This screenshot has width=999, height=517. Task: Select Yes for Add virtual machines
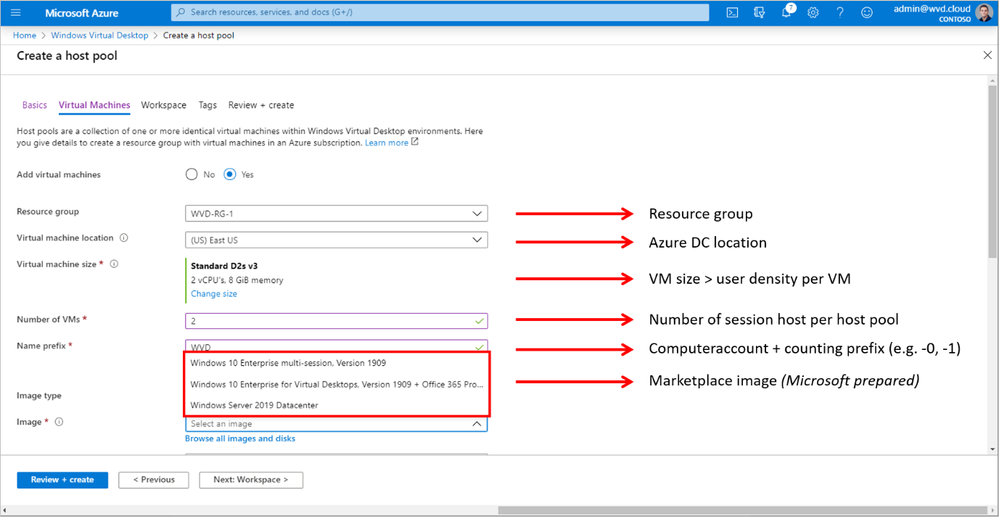230,175
